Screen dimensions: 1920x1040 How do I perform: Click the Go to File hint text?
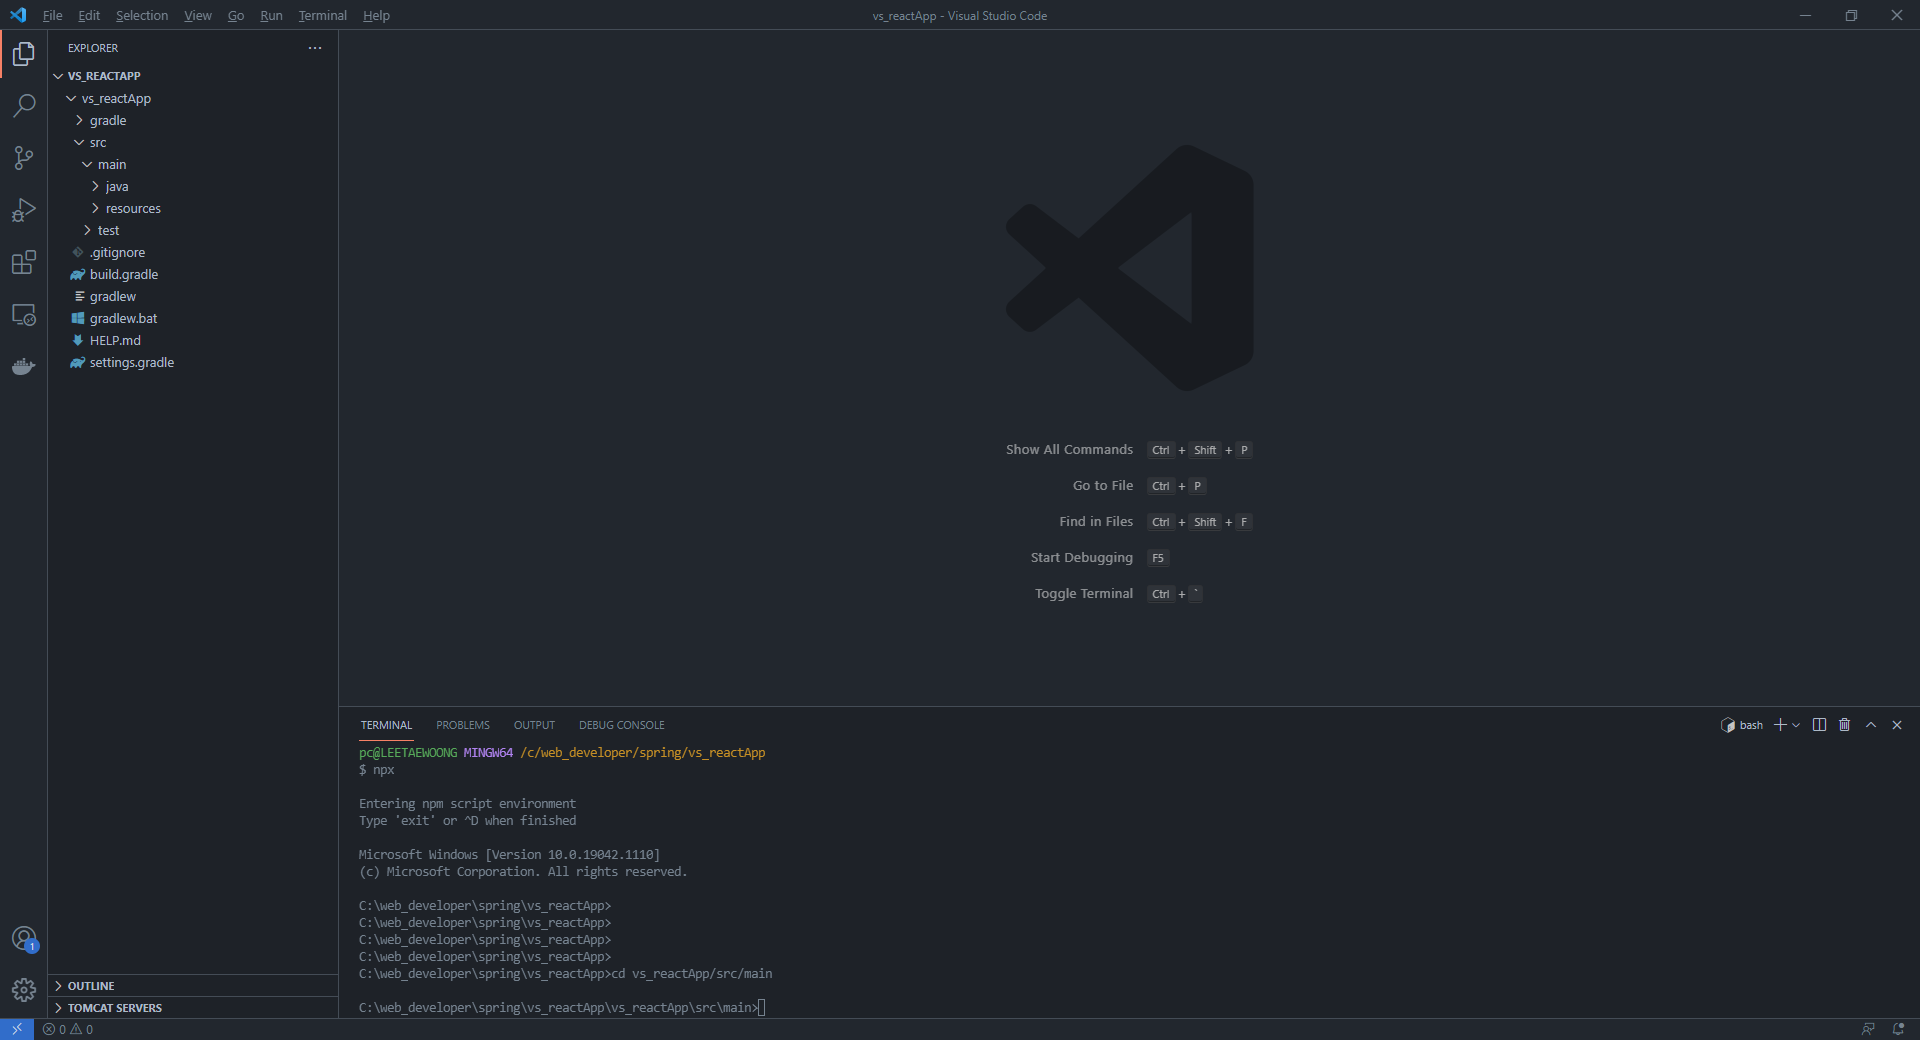point(1103,486)
